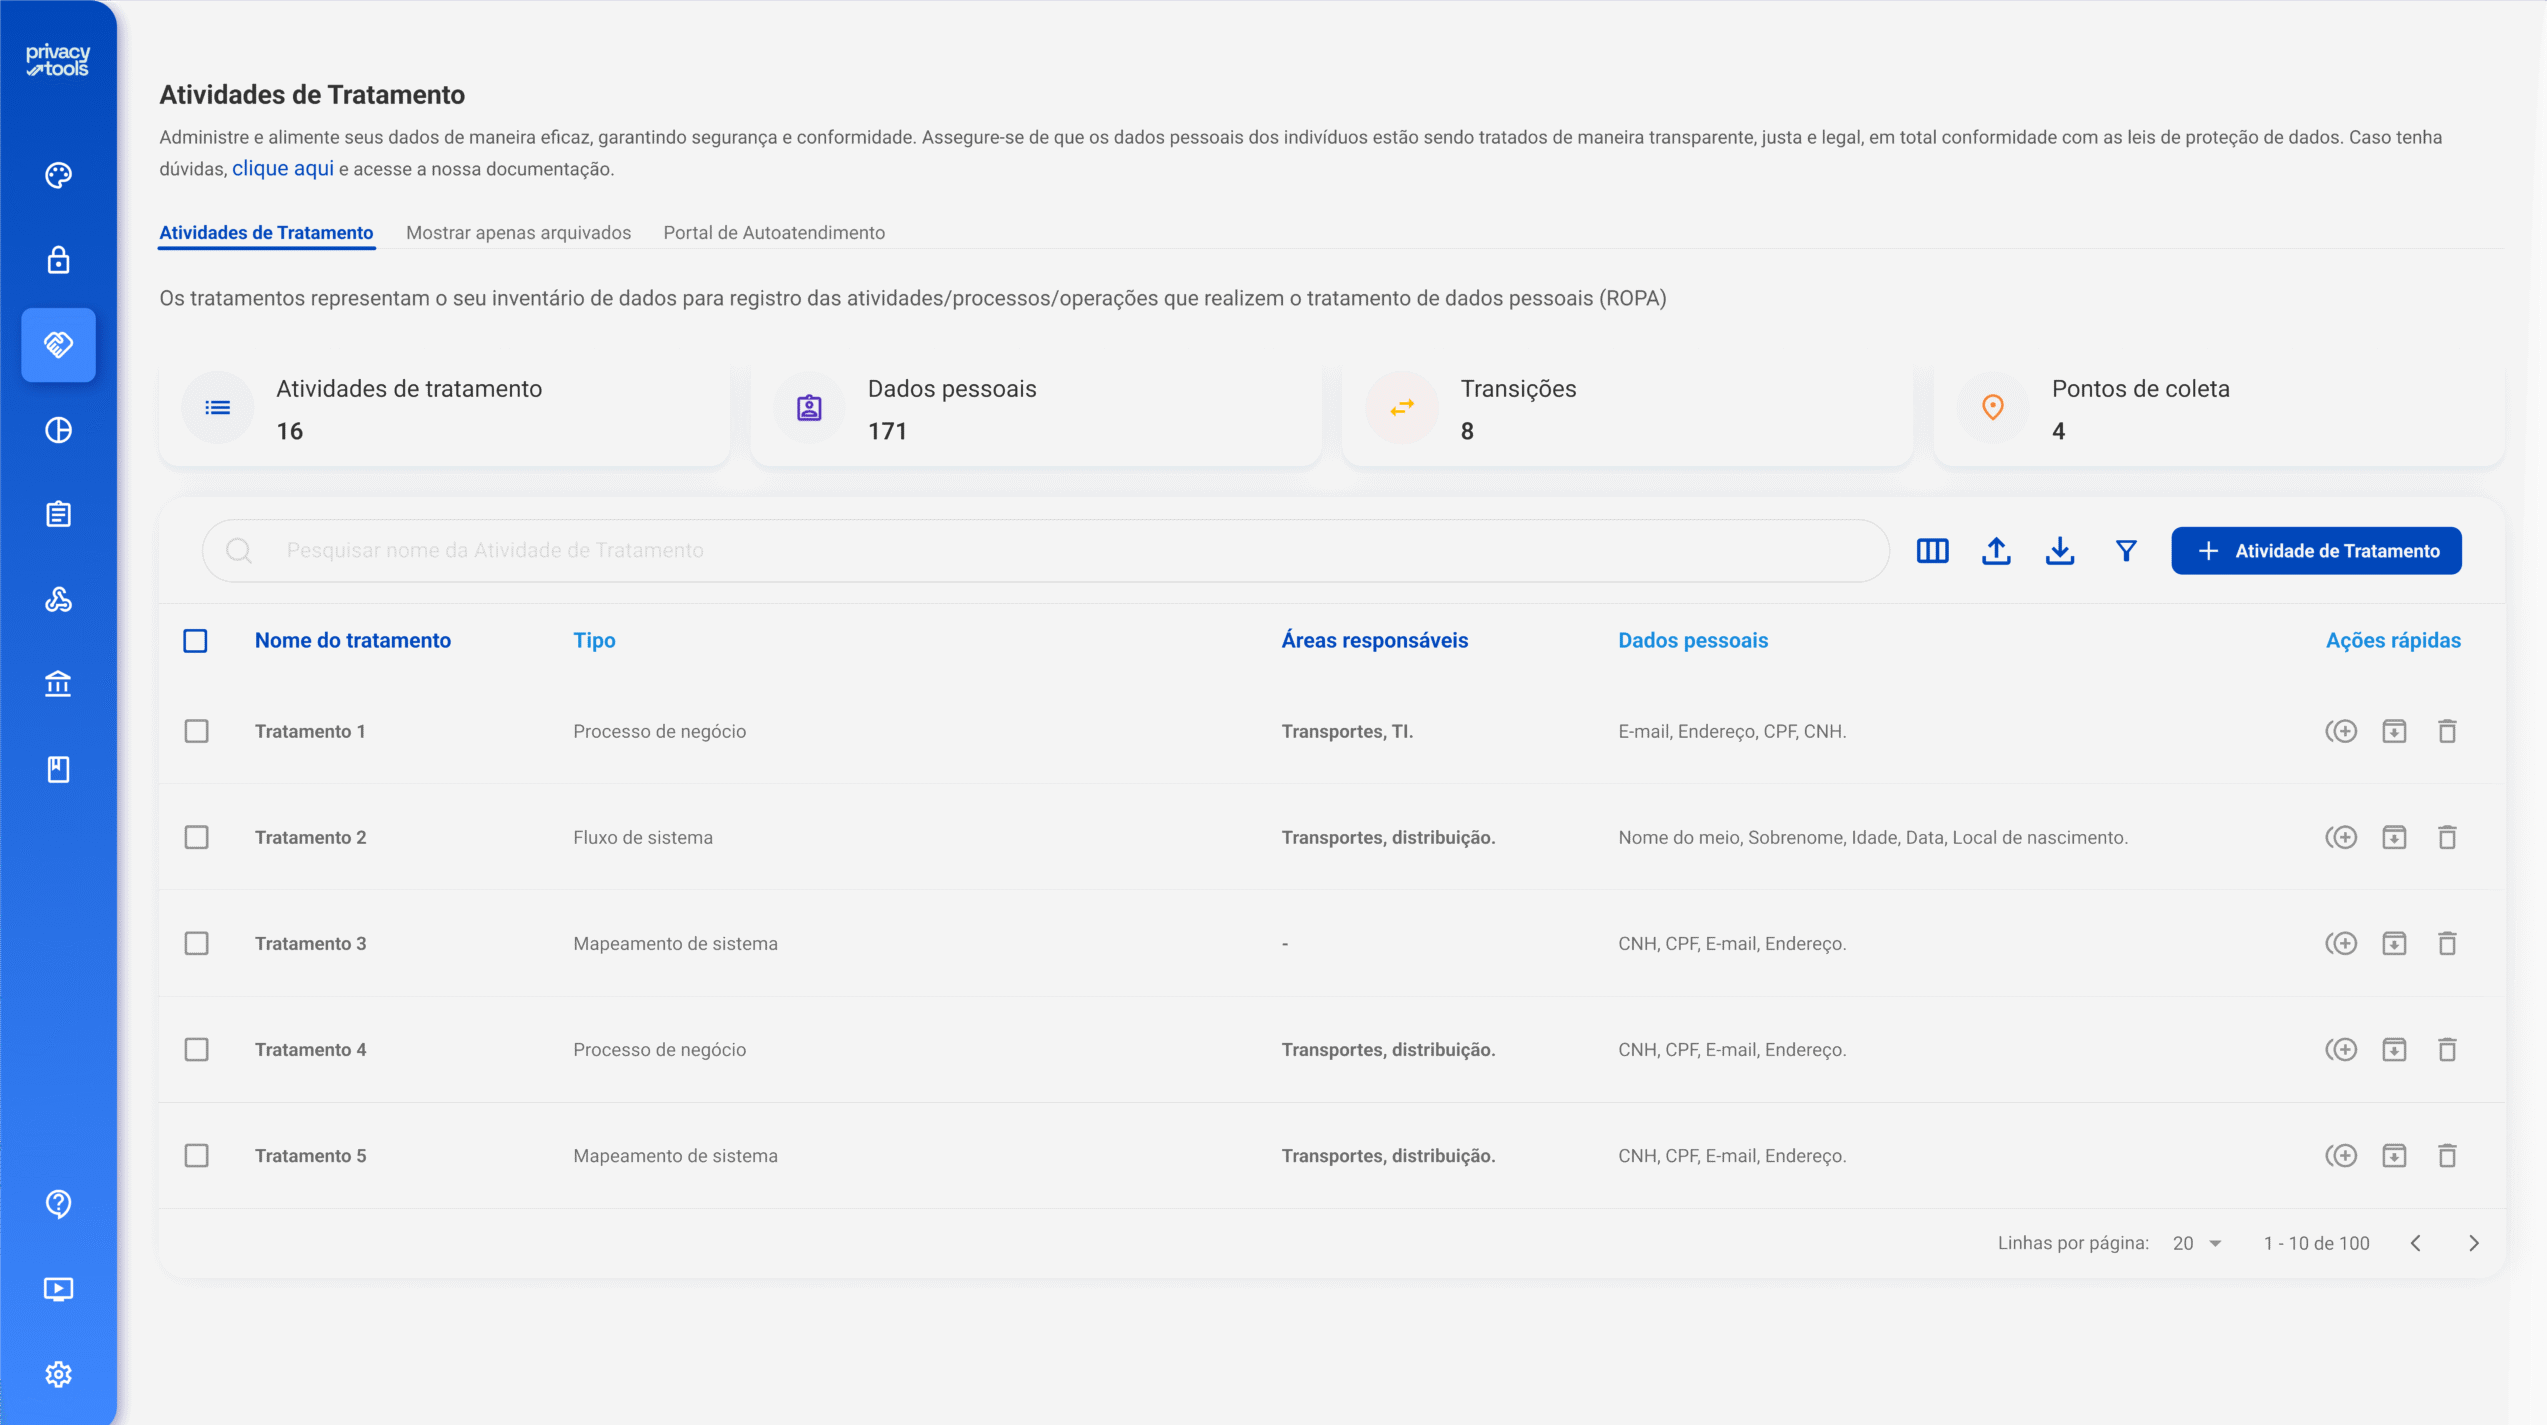Open the column visibility icon
This screenshot has width=2547, height=1425.
click(1932, 551)
